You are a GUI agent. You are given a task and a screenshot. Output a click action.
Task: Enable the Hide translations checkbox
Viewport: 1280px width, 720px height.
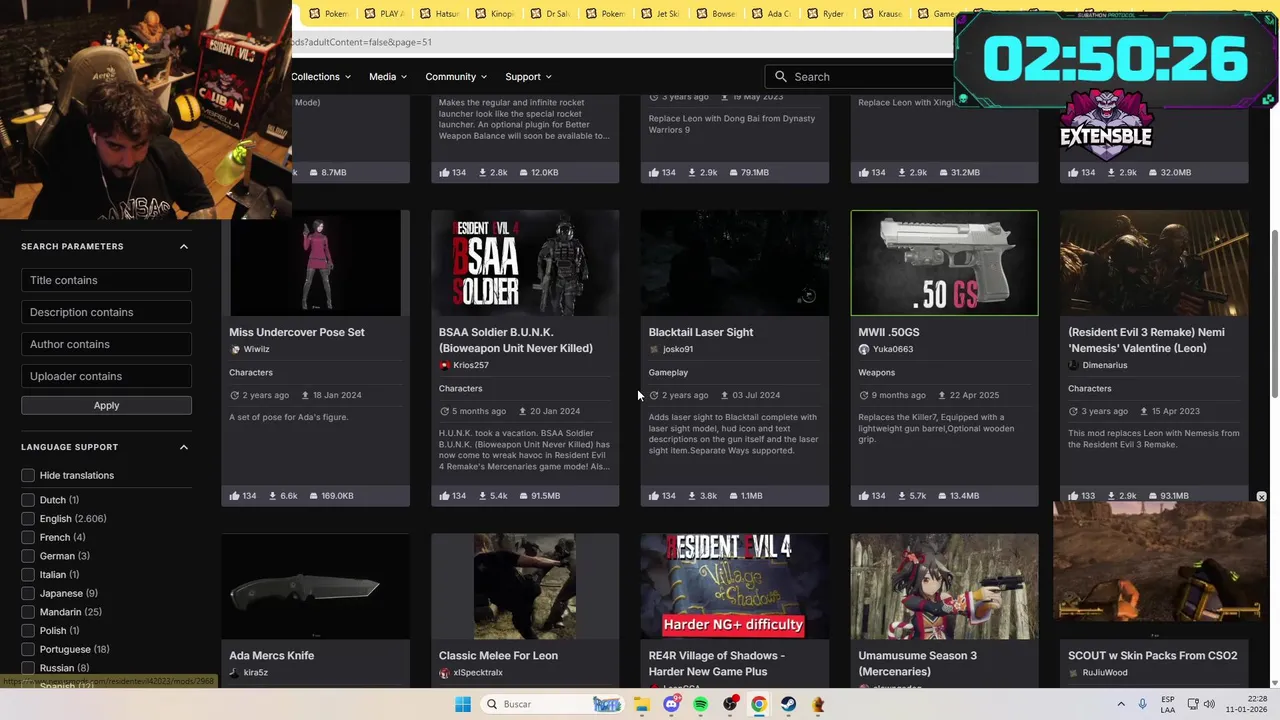click(28, 475)
